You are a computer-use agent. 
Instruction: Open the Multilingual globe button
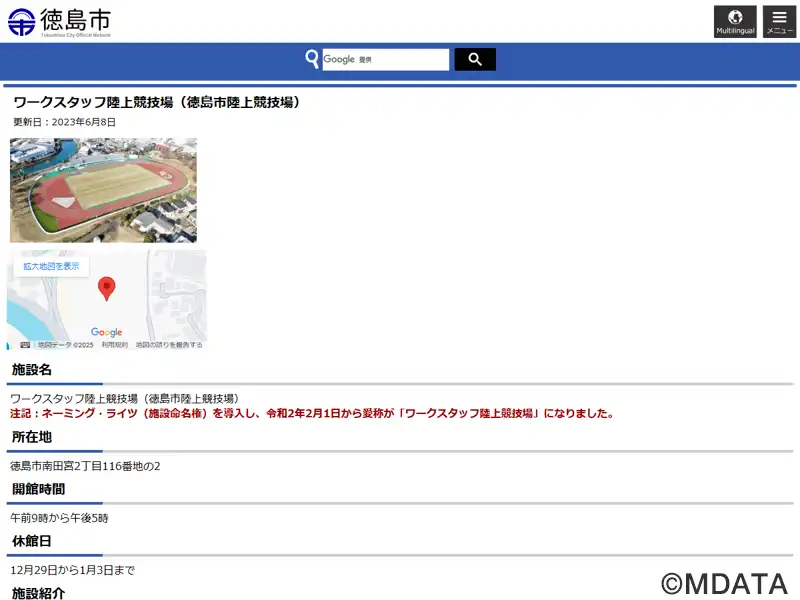coord(735,22)
